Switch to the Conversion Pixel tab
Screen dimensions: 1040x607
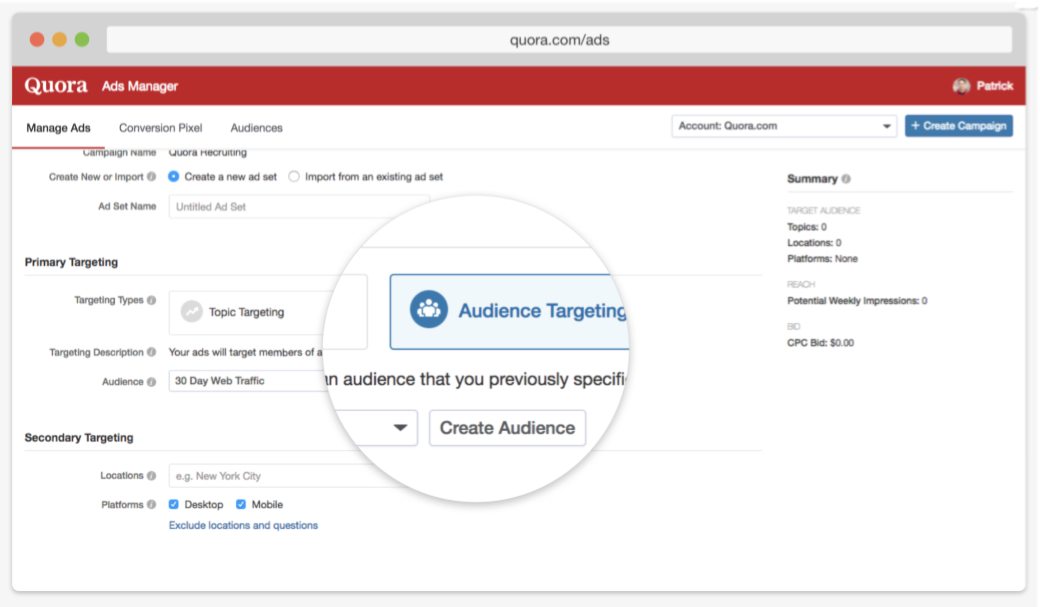161,128
